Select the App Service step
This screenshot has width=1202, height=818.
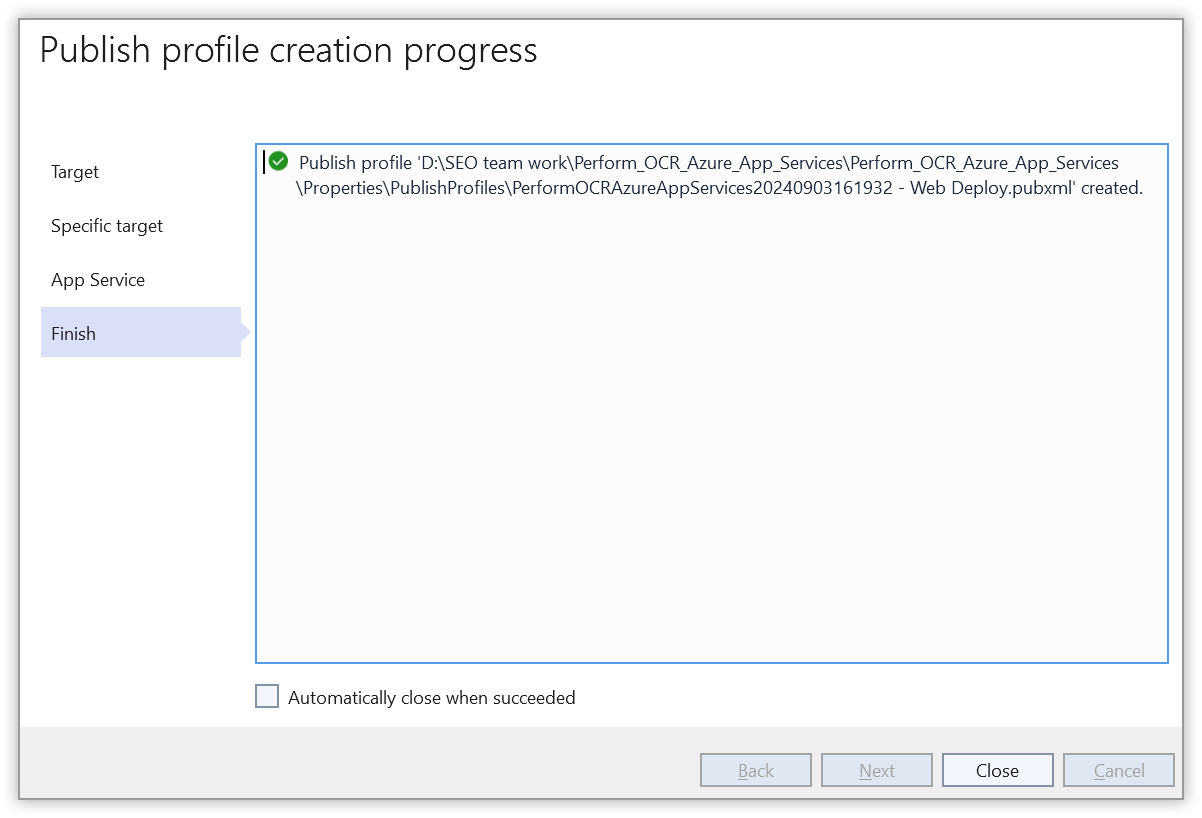(x=98, y=280)
